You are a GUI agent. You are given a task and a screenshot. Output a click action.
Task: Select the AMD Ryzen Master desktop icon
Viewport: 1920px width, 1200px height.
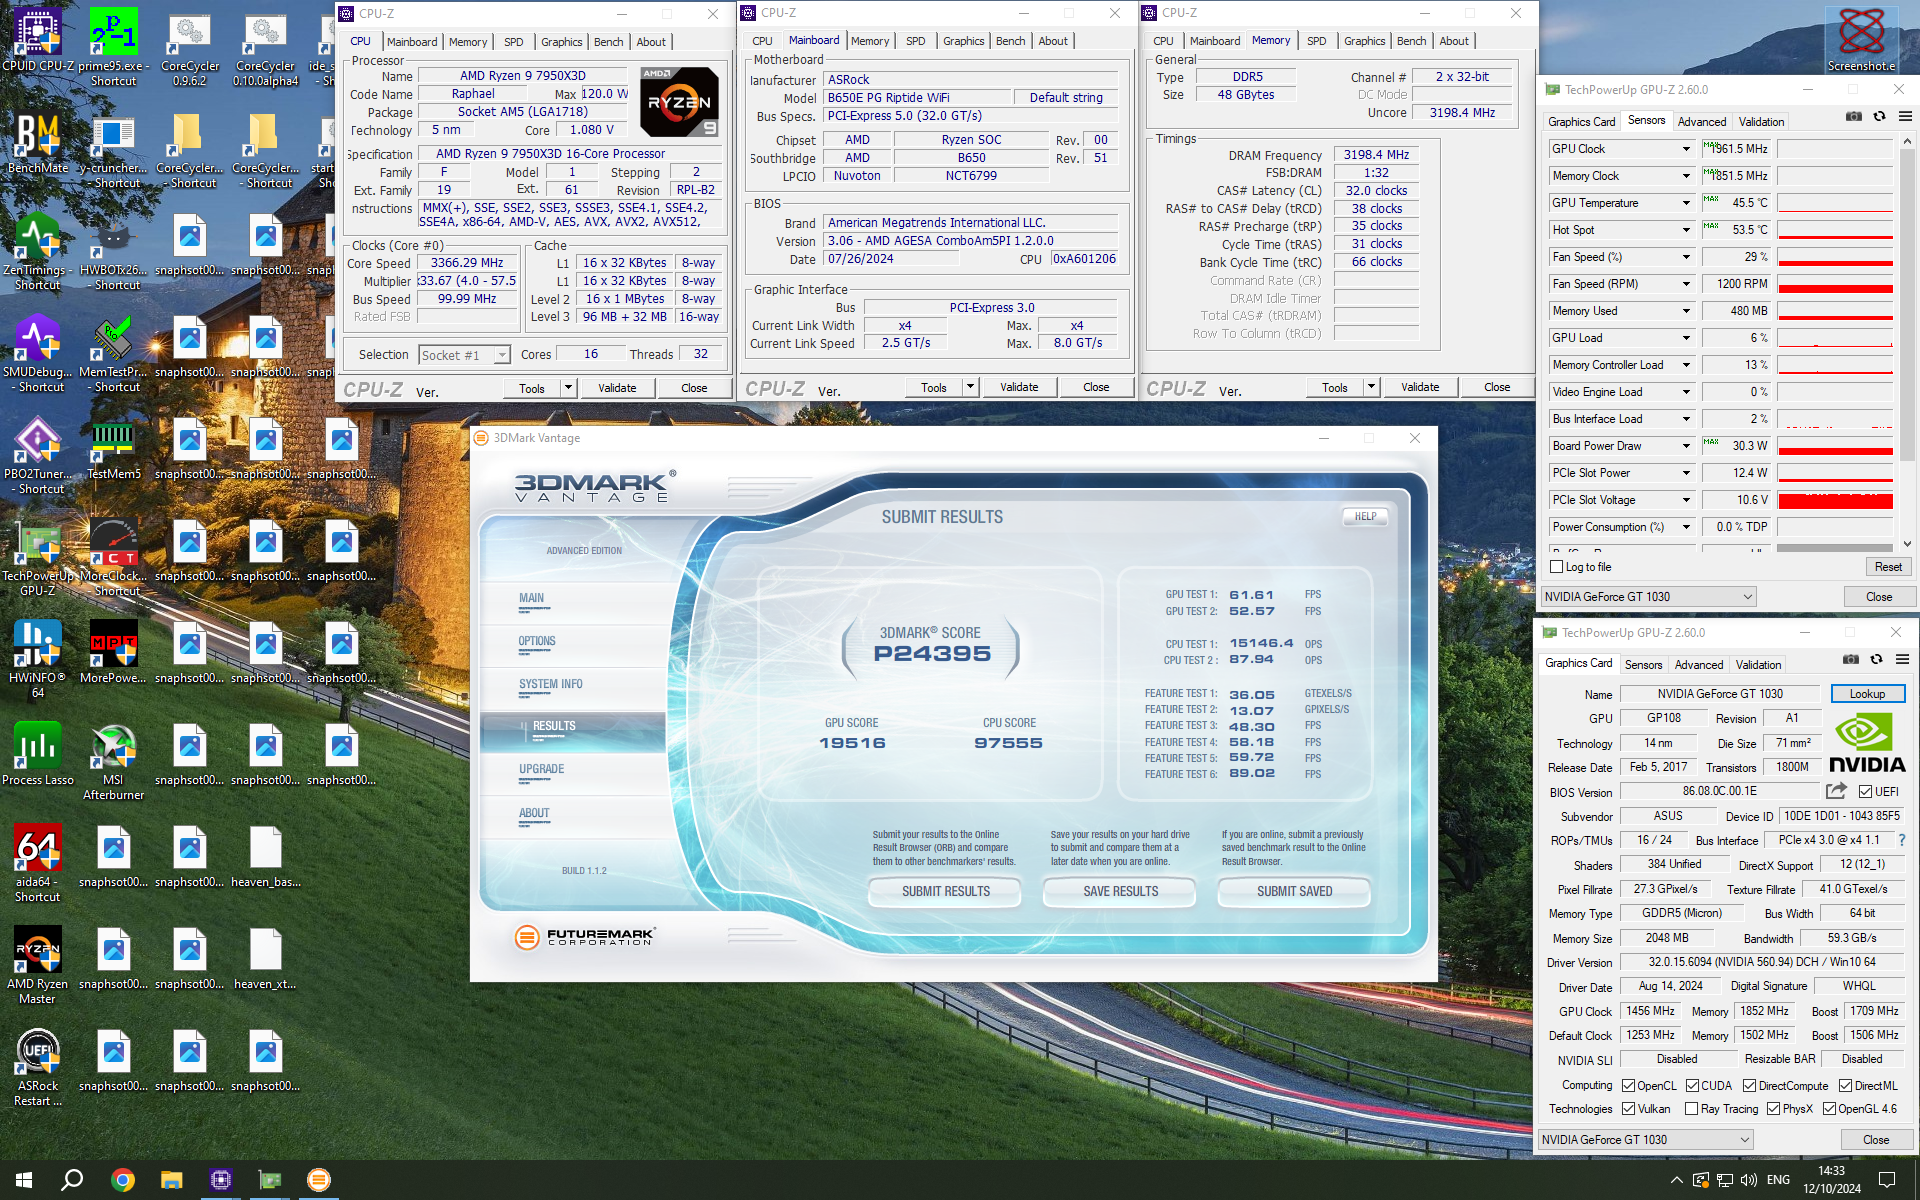38,965
